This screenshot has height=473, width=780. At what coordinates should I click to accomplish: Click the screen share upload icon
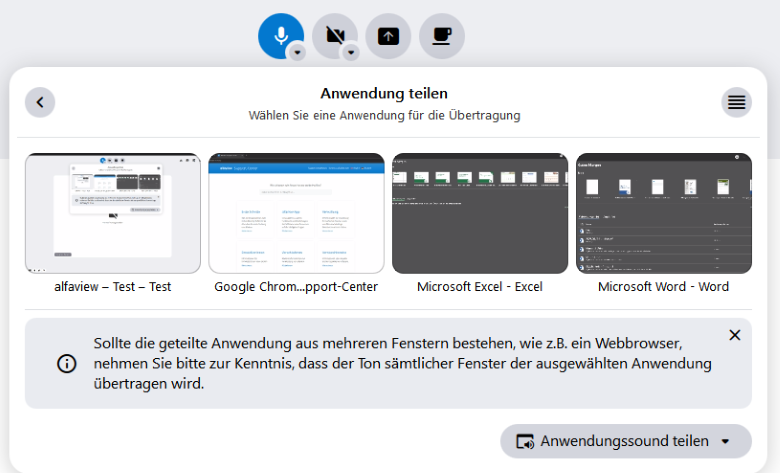point(388,36)
